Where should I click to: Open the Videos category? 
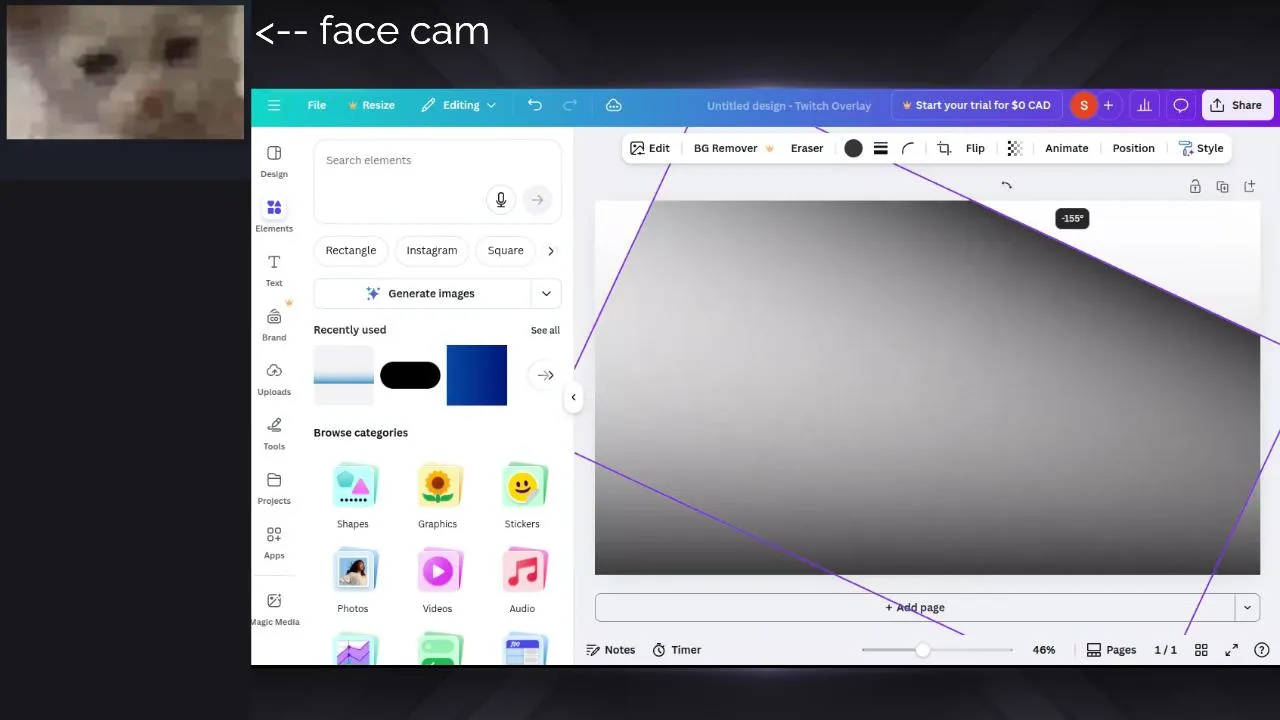click(438, 581)
